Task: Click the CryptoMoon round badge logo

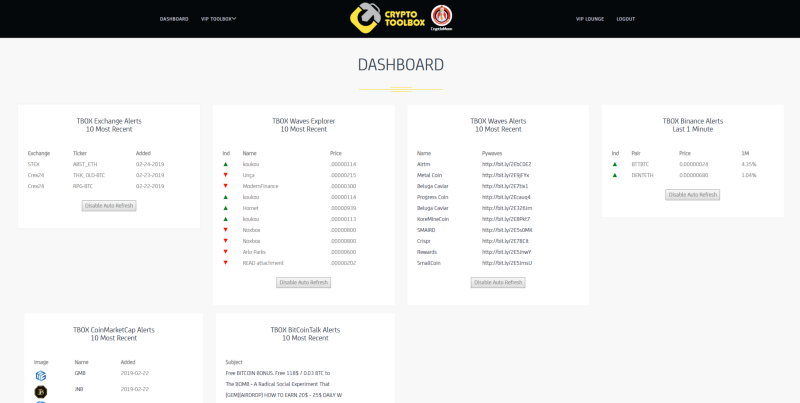Action: 441,18
